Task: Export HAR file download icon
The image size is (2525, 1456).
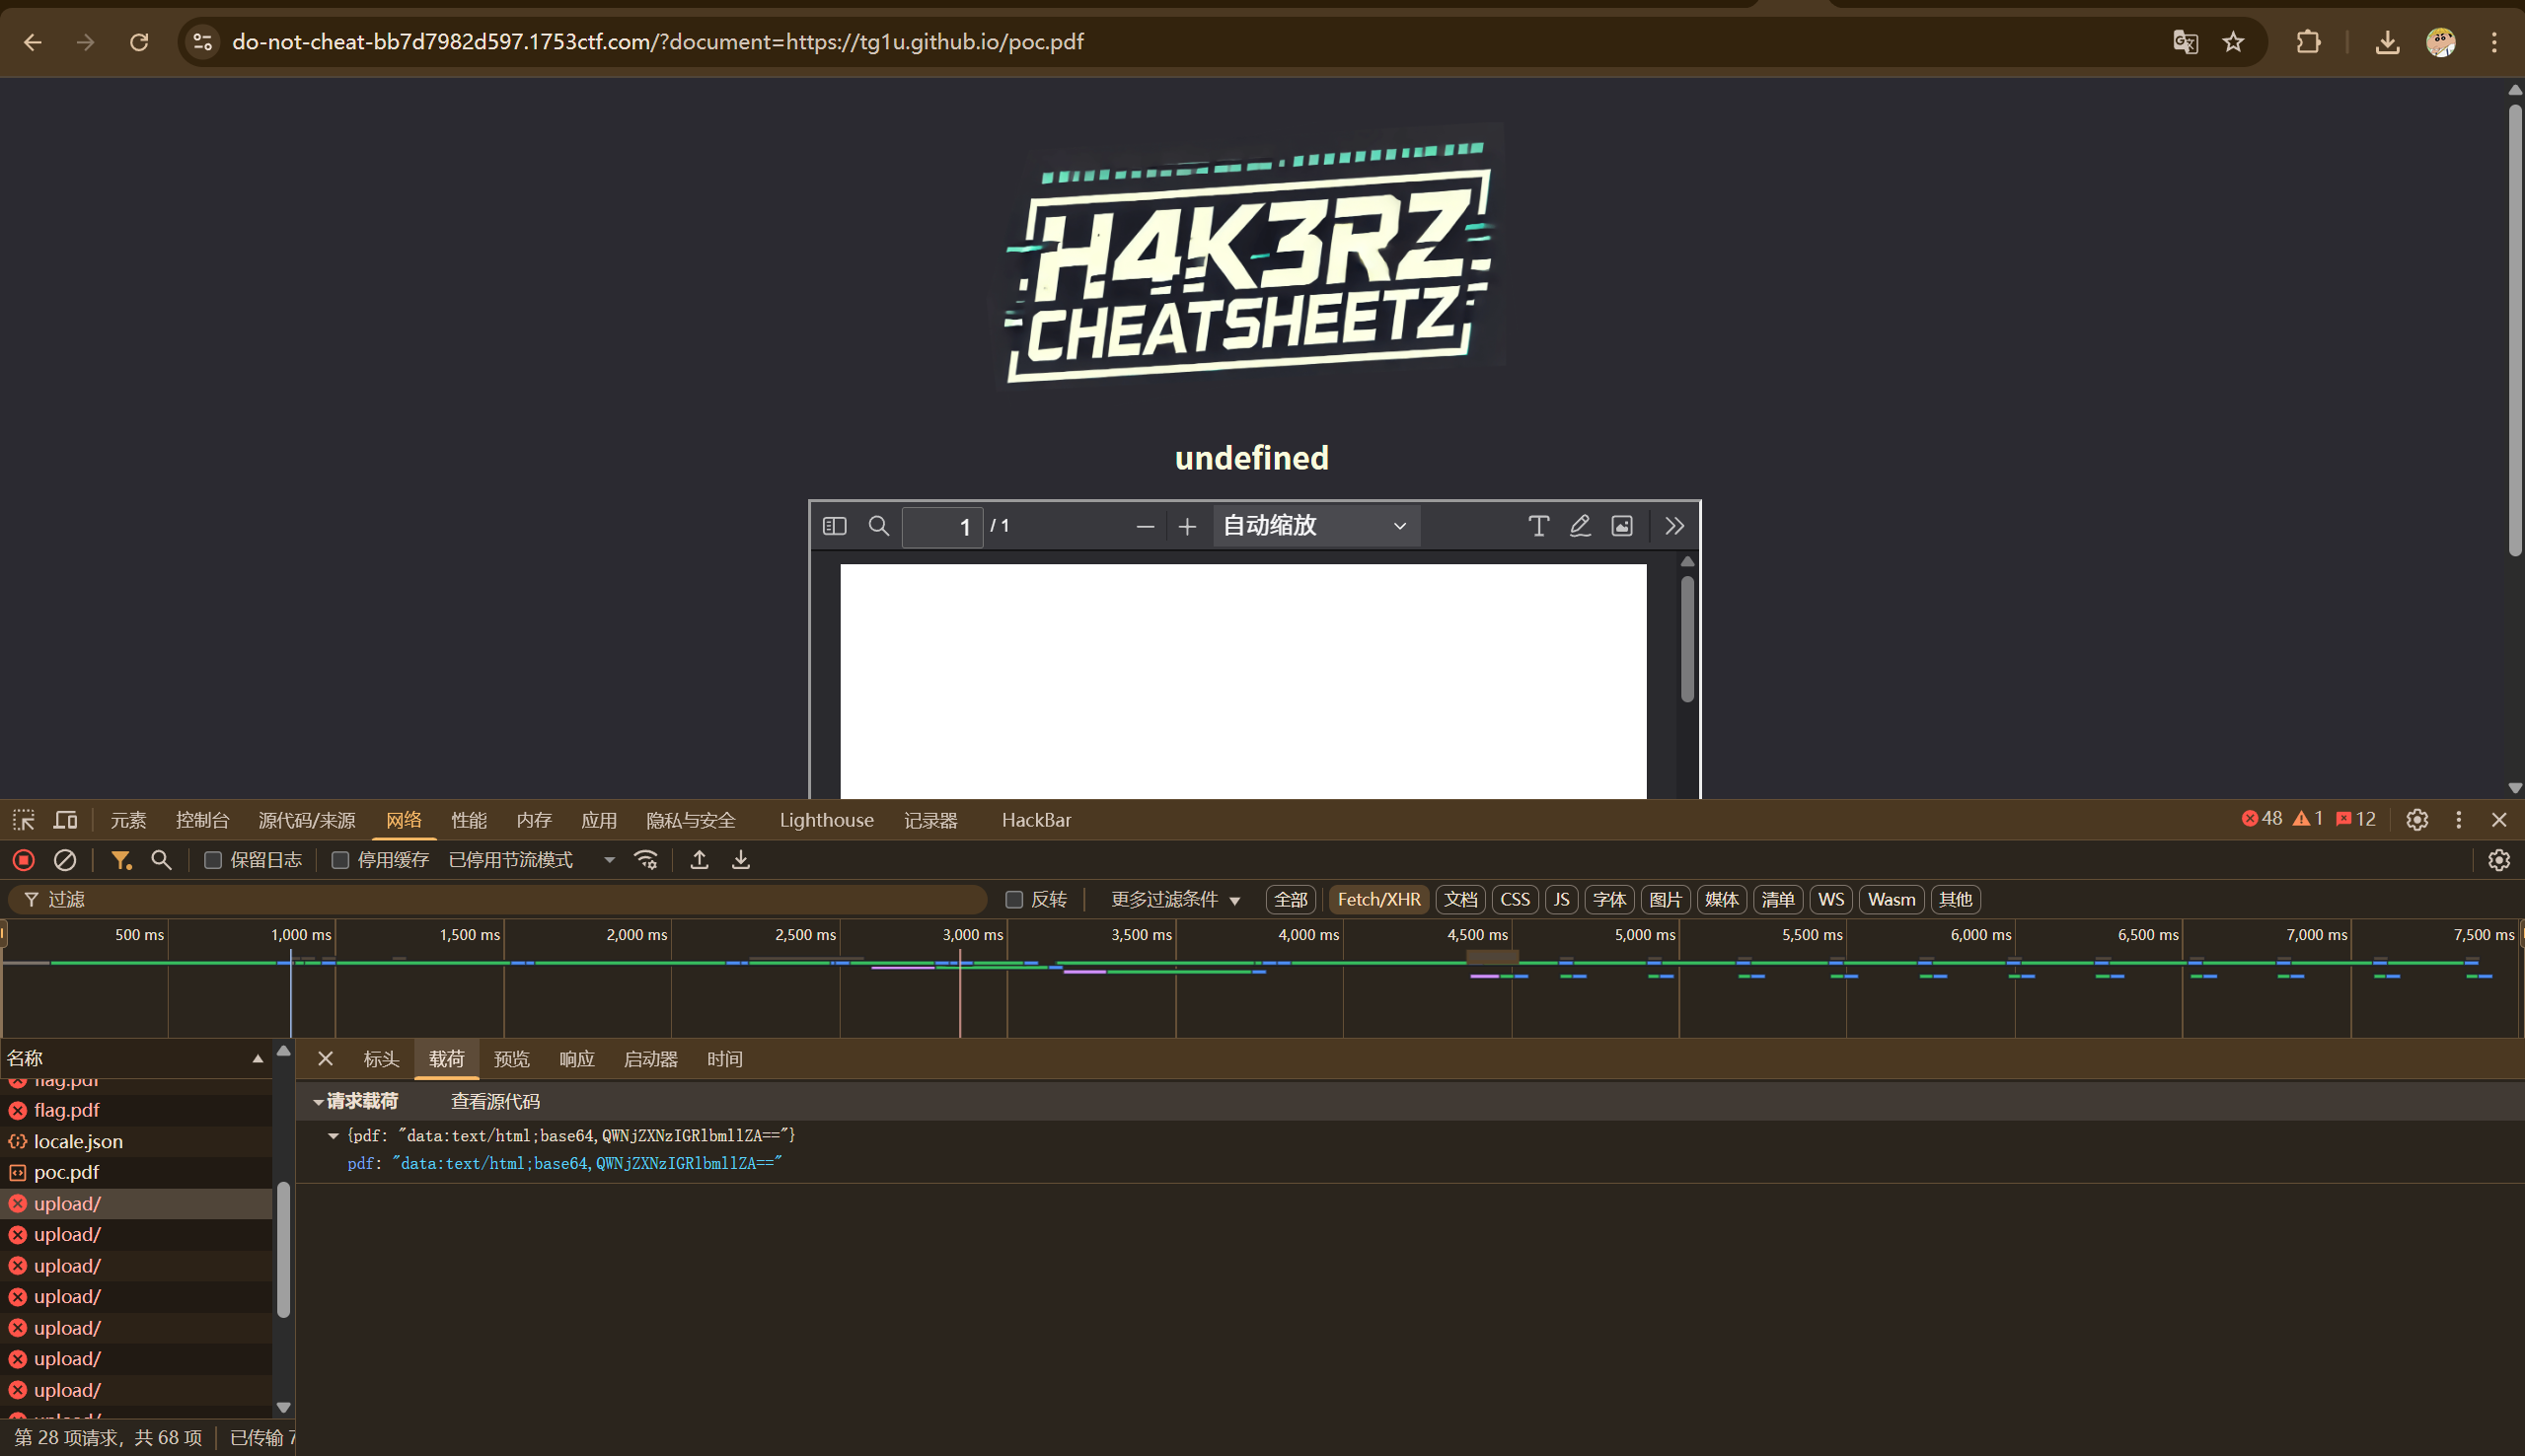Action: point(741,860)
